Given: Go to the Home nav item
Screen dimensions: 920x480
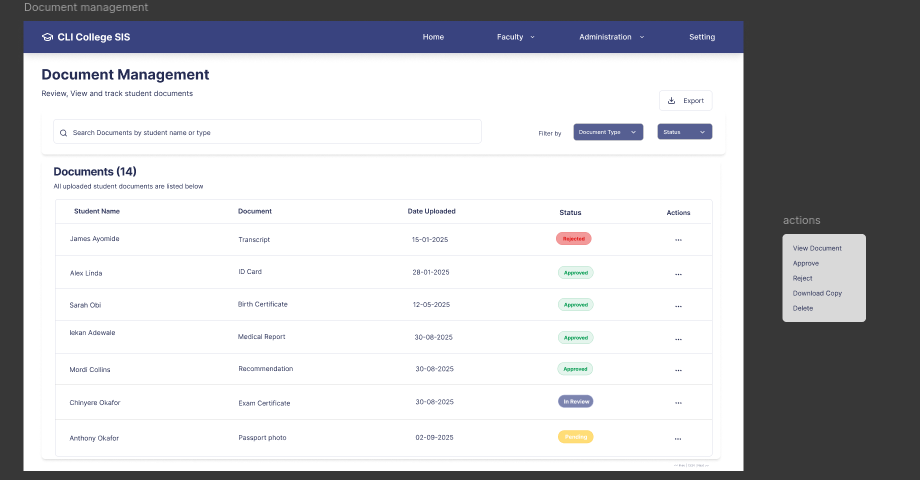Looking at the screenshot, I should point(433,37).
